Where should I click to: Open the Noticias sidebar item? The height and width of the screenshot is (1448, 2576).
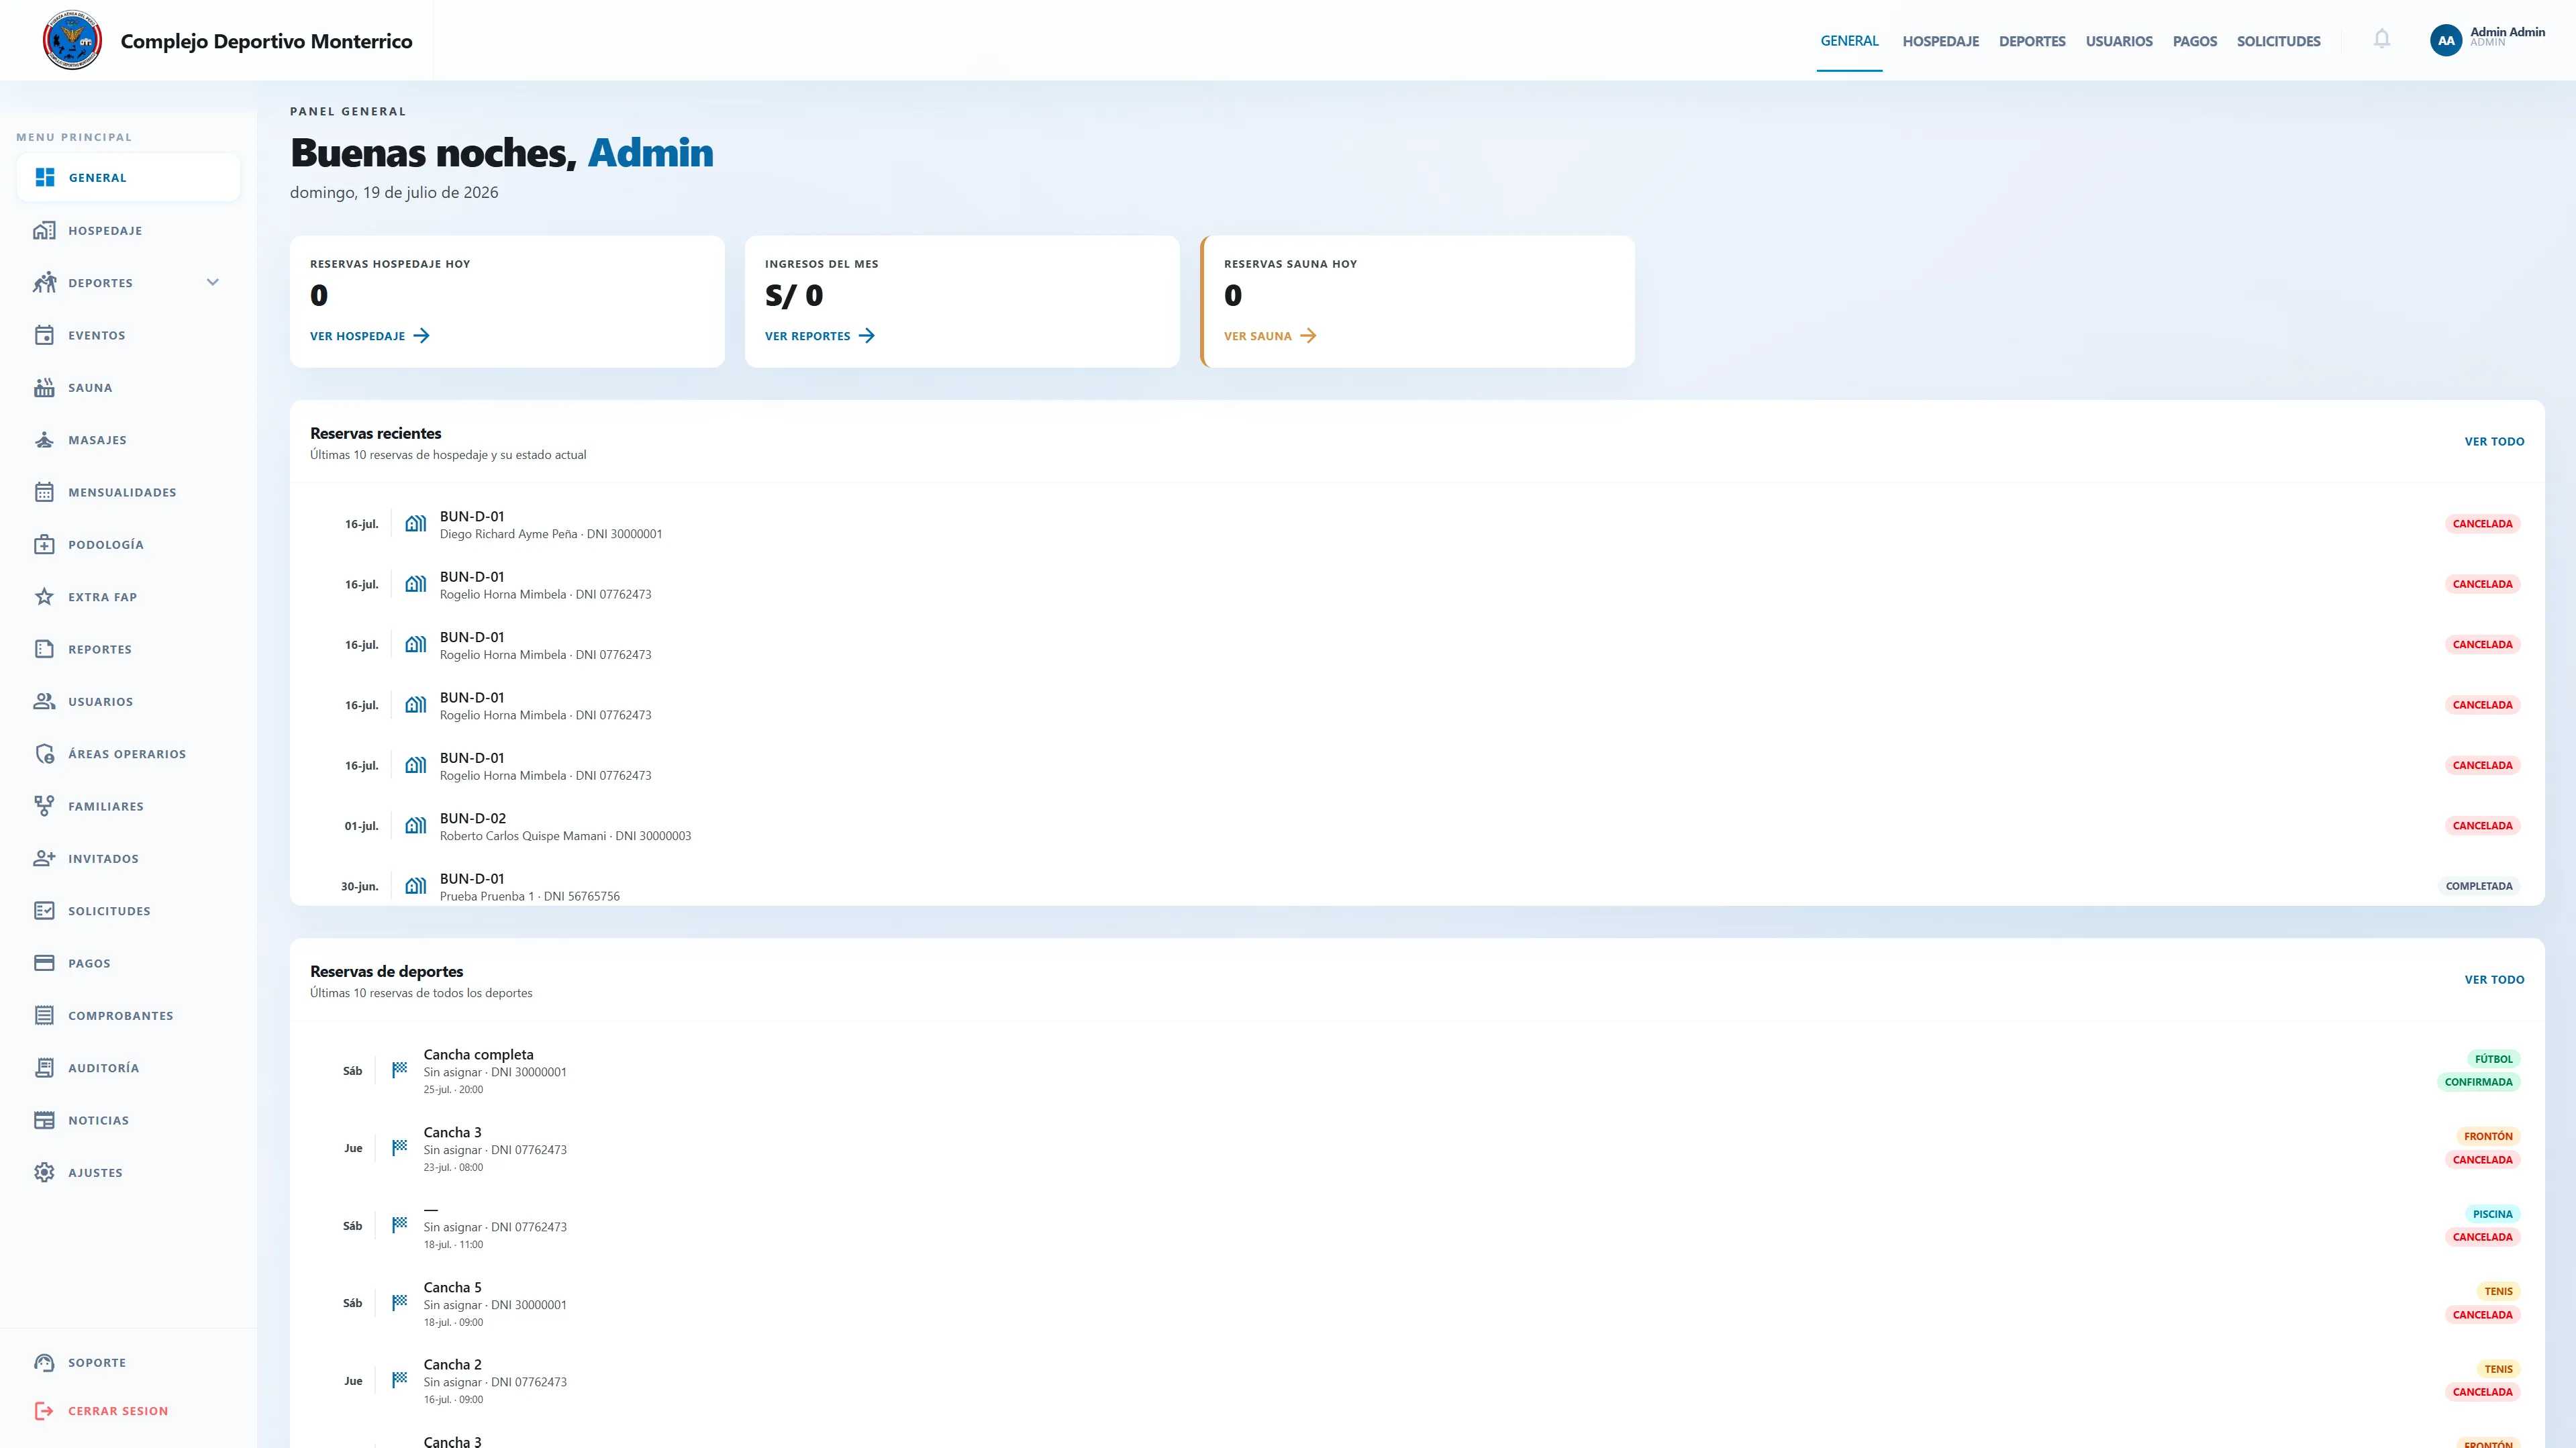[x=128, y=1120]
